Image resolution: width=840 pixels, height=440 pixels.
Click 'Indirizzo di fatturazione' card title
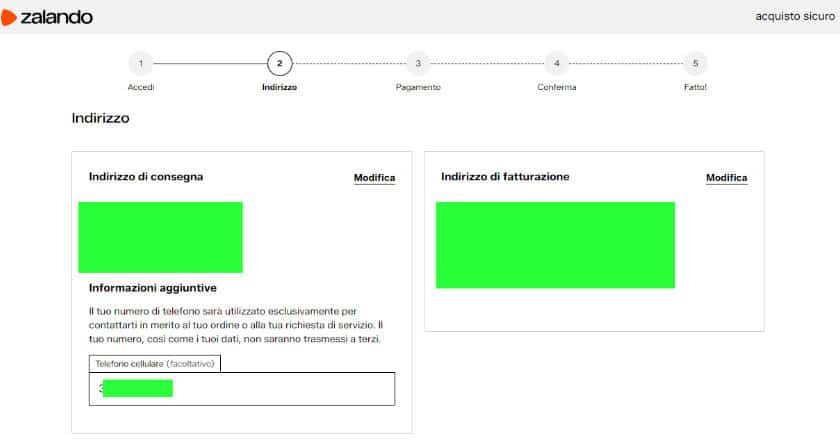(505, 177)
